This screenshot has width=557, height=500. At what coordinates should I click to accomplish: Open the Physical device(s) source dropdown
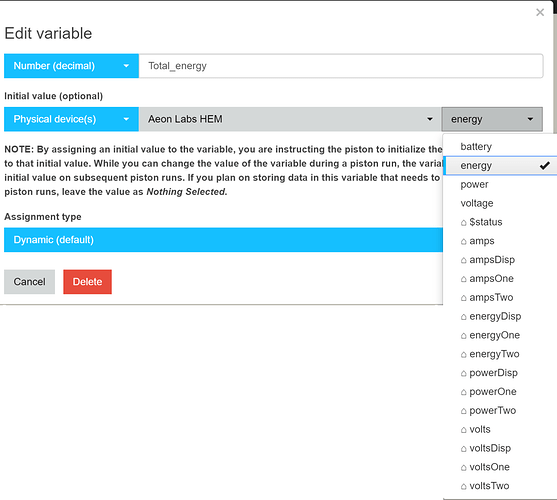[71, 119]
